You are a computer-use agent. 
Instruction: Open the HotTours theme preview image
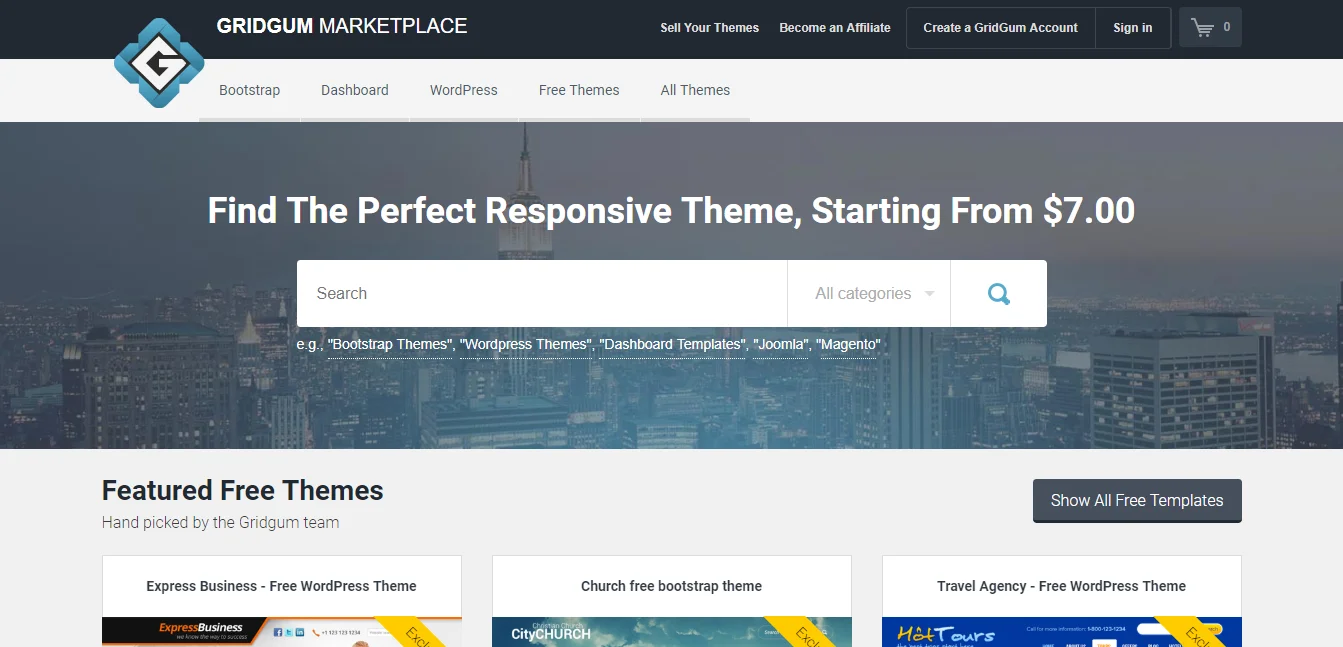[x=1062, y=632]
